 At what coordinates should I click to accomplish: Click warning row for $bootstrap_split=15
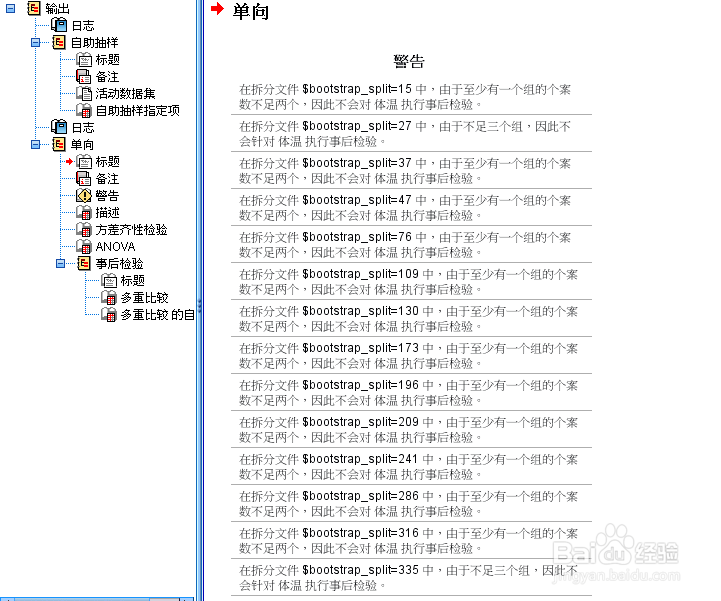[x=411, y=97]
